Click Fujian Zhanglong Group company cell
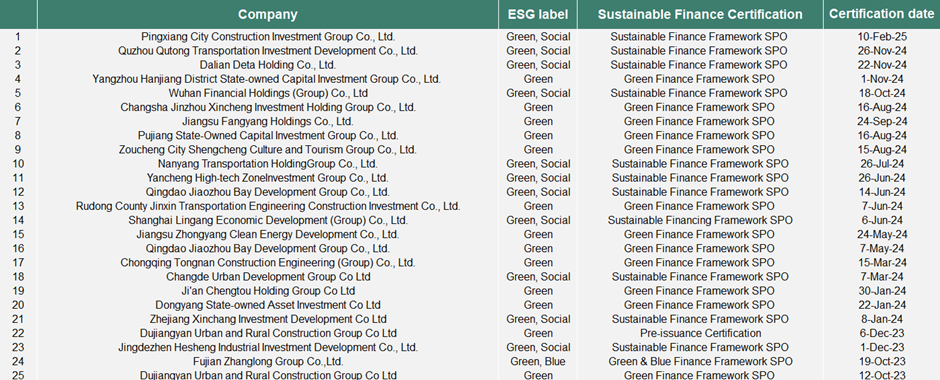Image resolution: width=940 pixels, height=380 pixels. point(267,361)
